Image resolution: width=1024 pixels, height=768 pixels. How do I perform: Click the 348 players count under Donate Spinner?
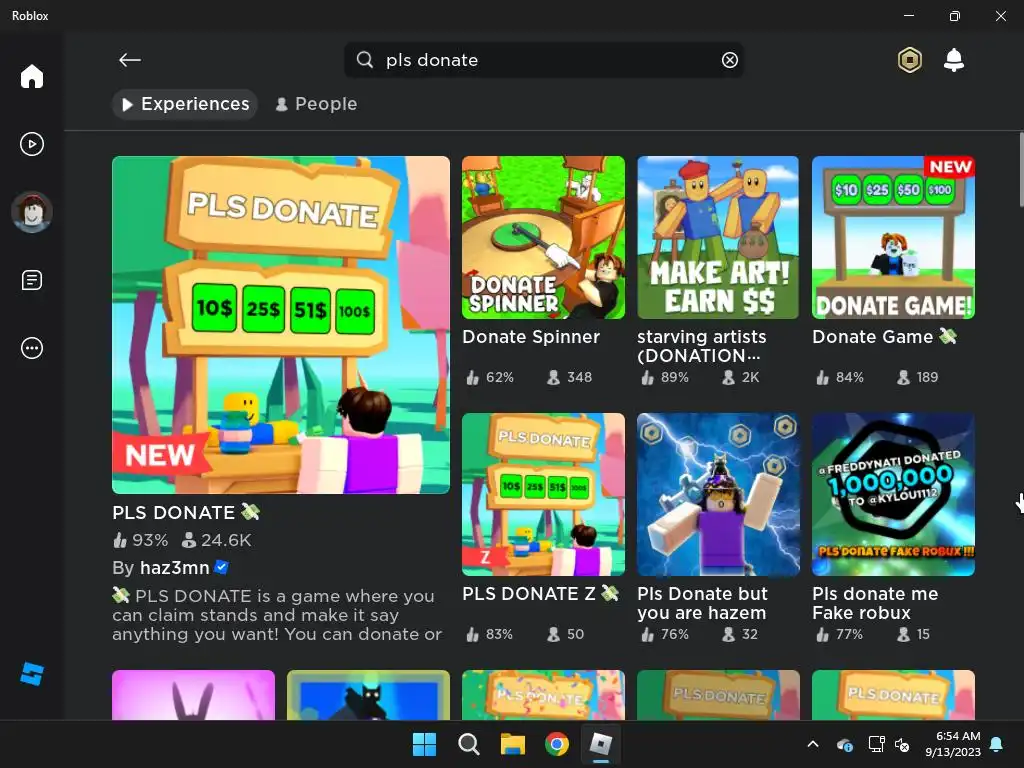[x=569, y=377]
